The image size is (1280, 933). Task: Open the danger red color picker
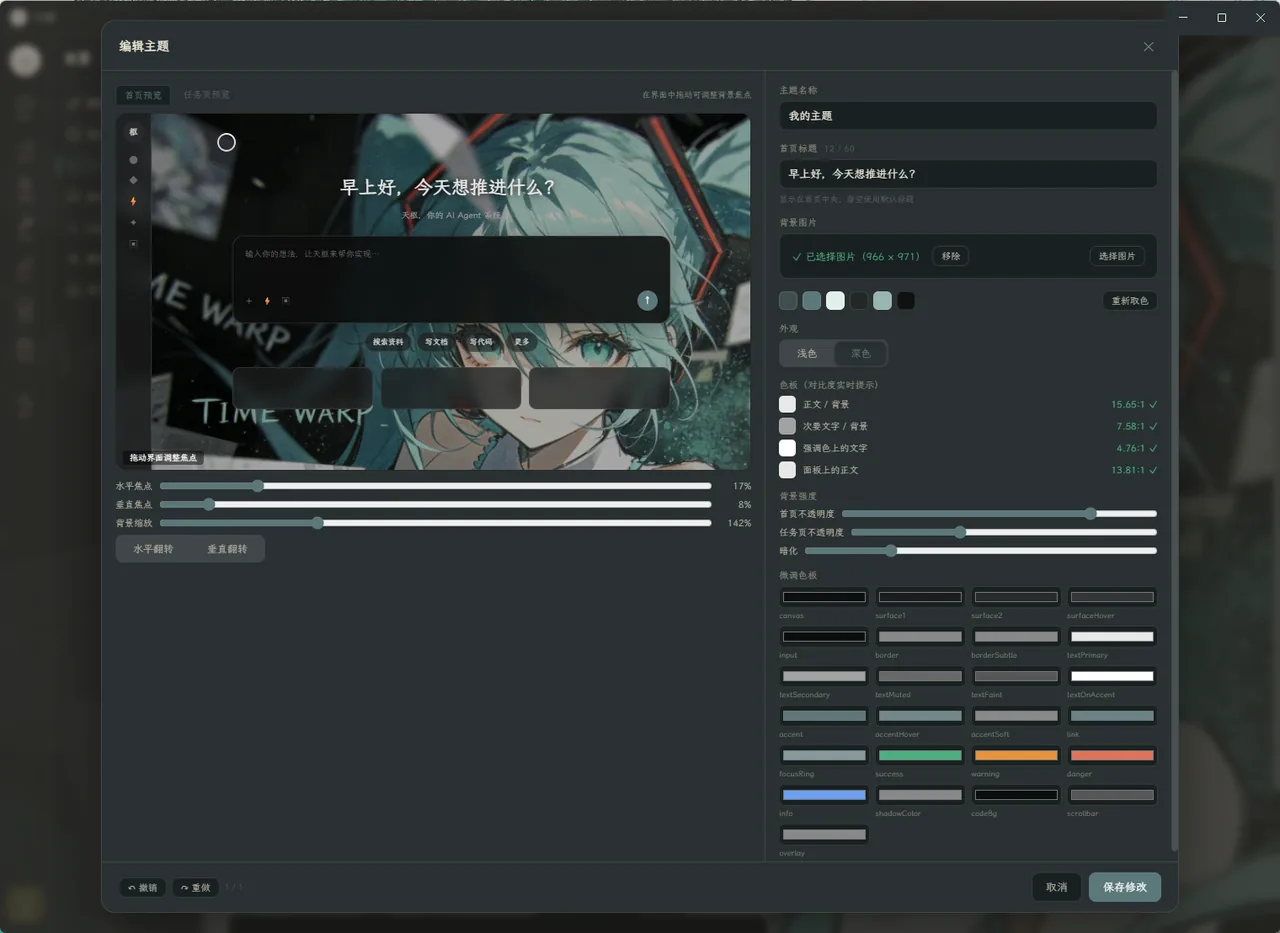pos(1112,756)
